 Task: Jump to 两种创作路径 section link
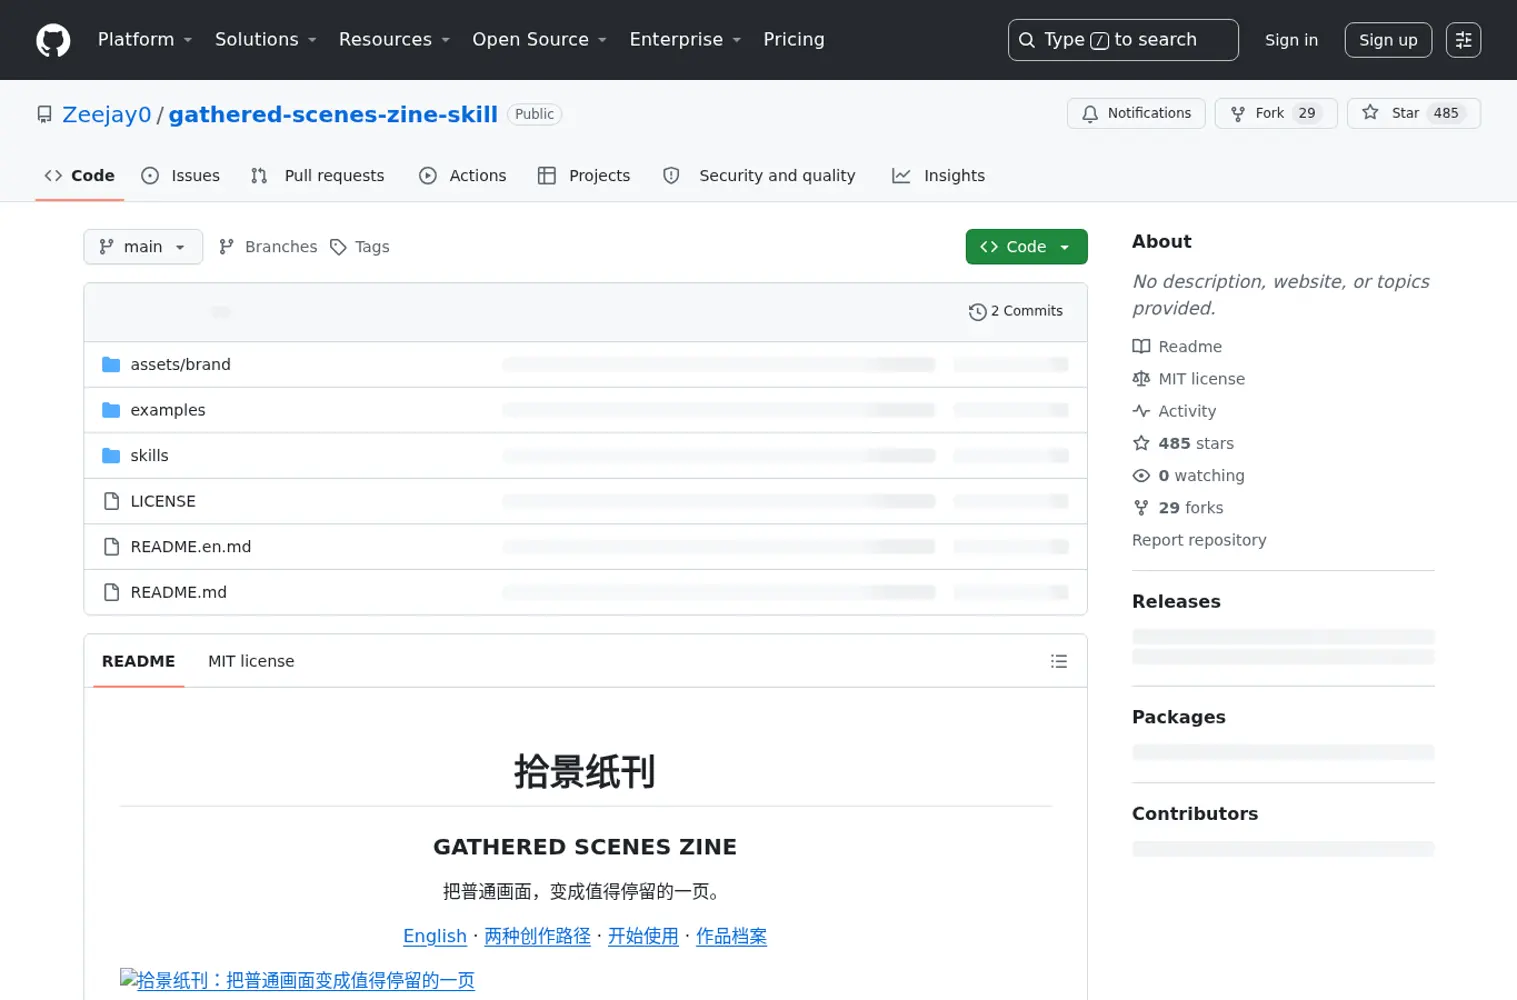537,936
